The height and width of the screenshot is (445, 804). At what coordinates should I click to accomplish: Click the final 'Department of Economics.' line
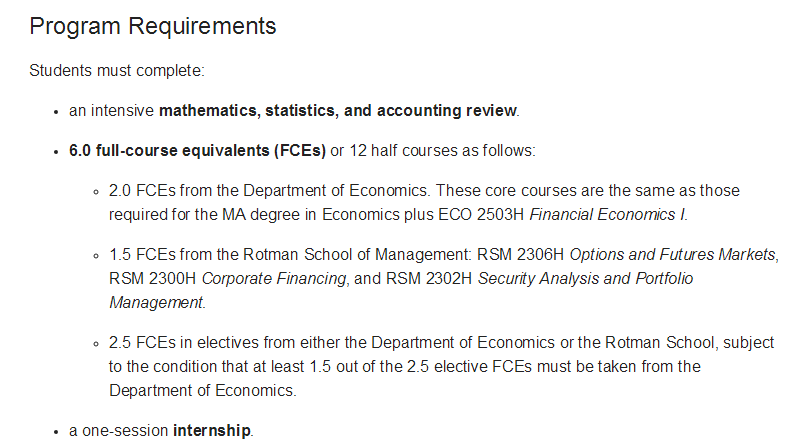pyautogui.click(x=203, y=391)
